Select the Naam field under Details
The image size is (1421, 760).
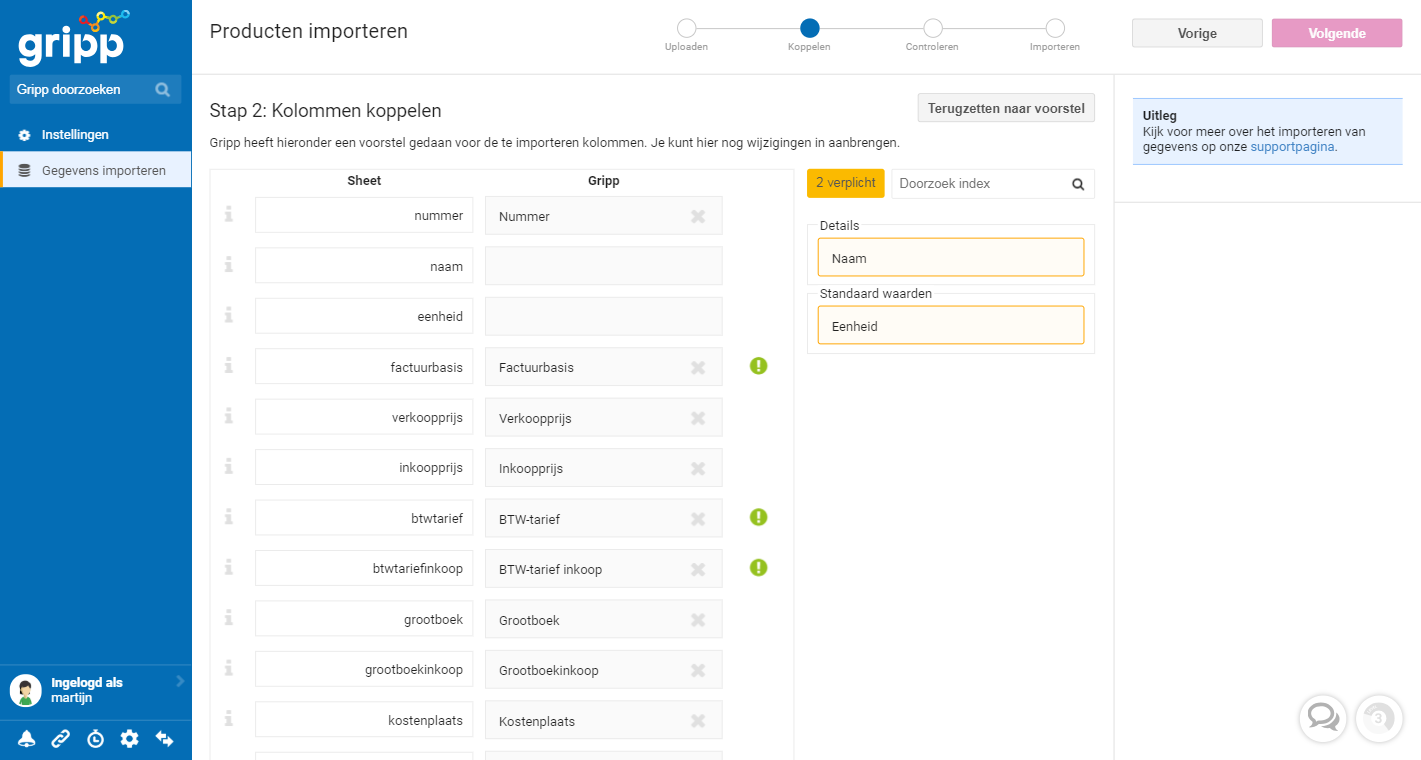951,257
